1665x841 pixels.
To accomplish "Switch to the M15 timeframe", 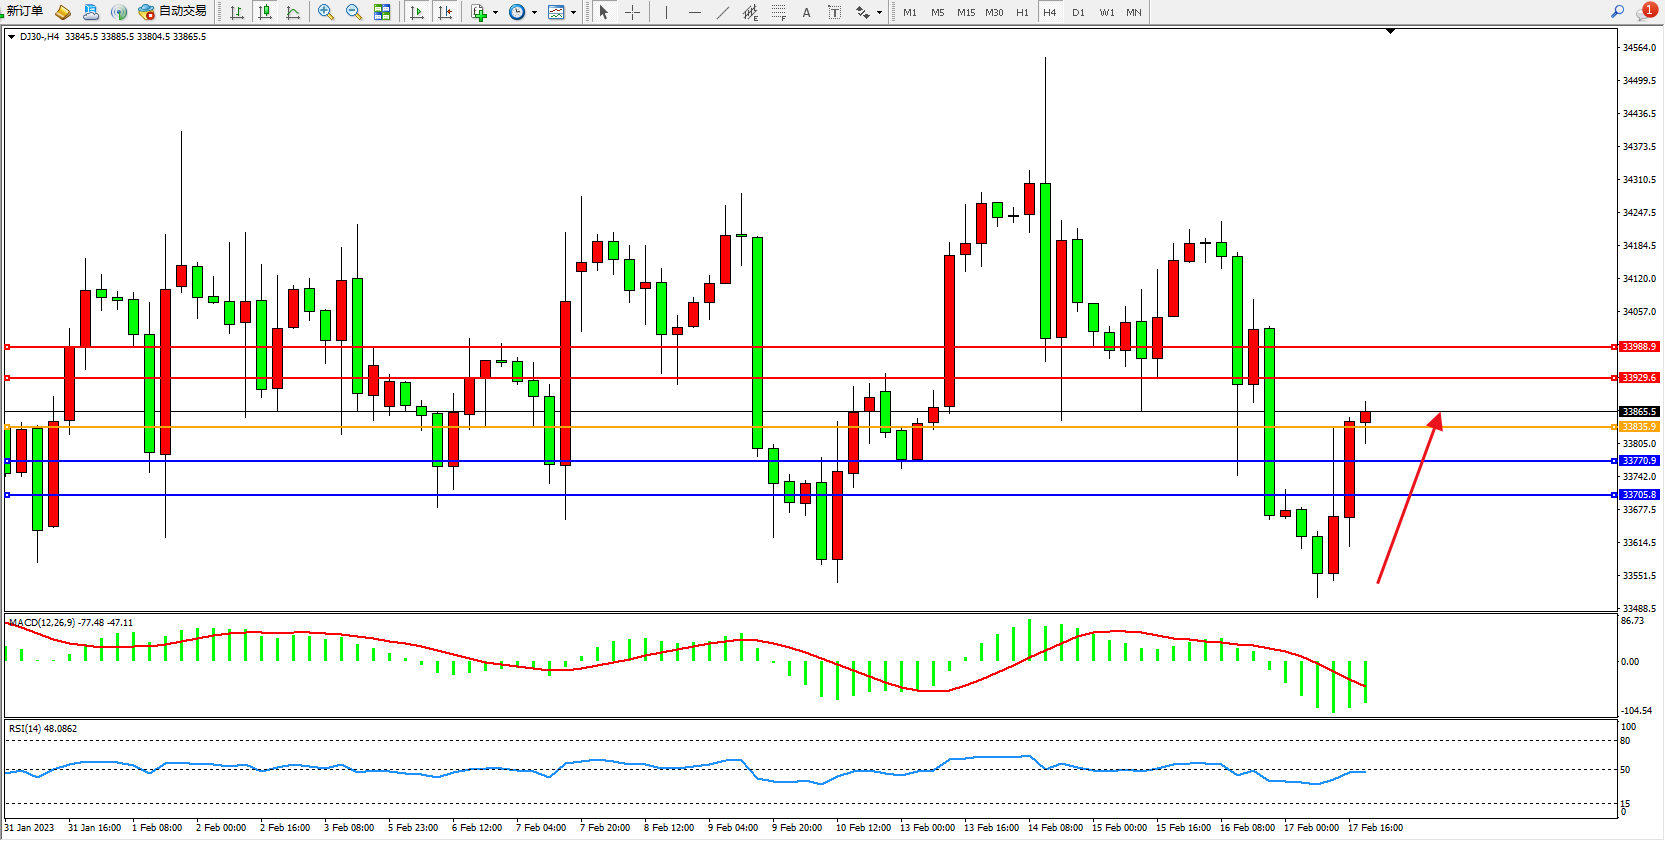I will pos(965,12).
